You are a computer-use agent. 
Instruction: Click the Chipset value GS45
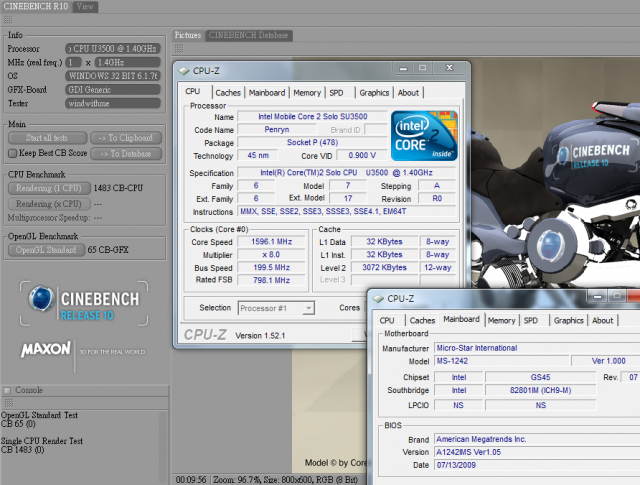[x=540, y=377]
